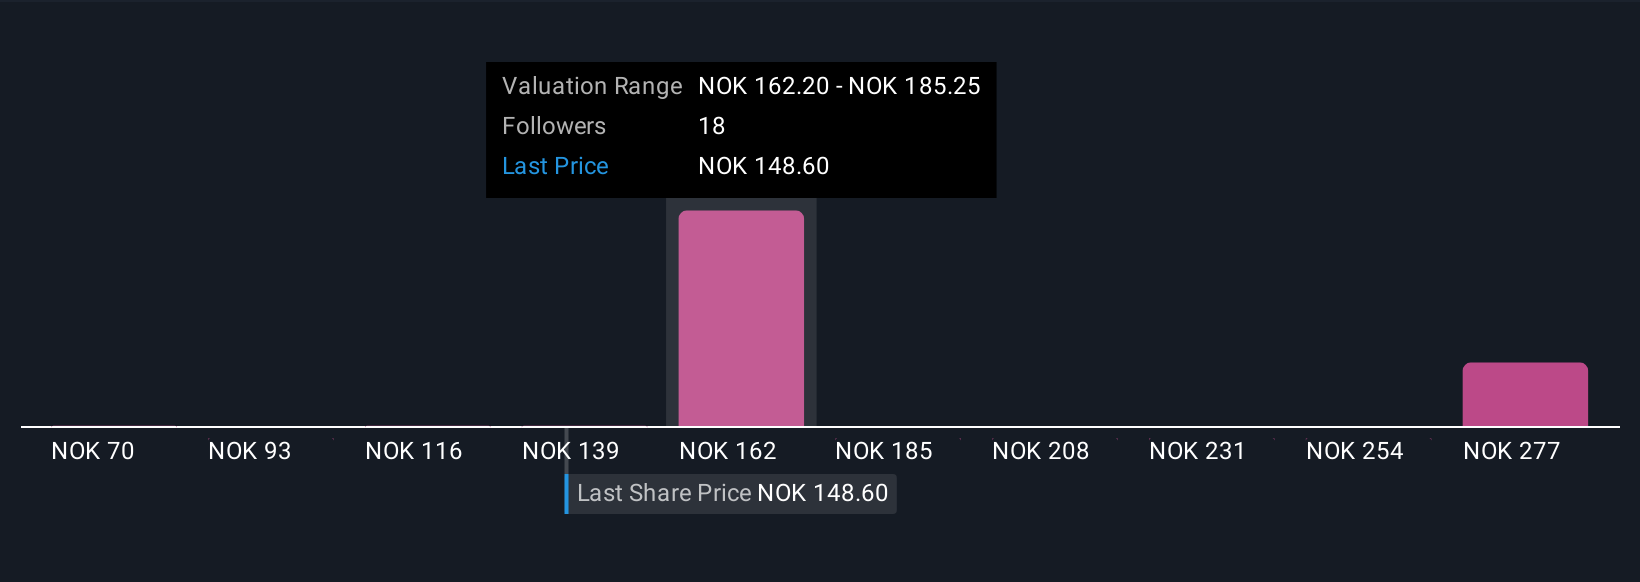Select the NOK 93 axis label
The width and height of the screenshot is (1640, 582).
tap(250, 451)
